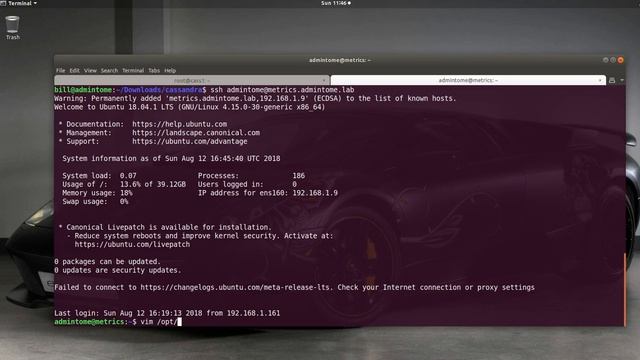Click the https://ubuntu.com/livepatch URL
This screenshot has height=360, width=640.
click(132, 244)
